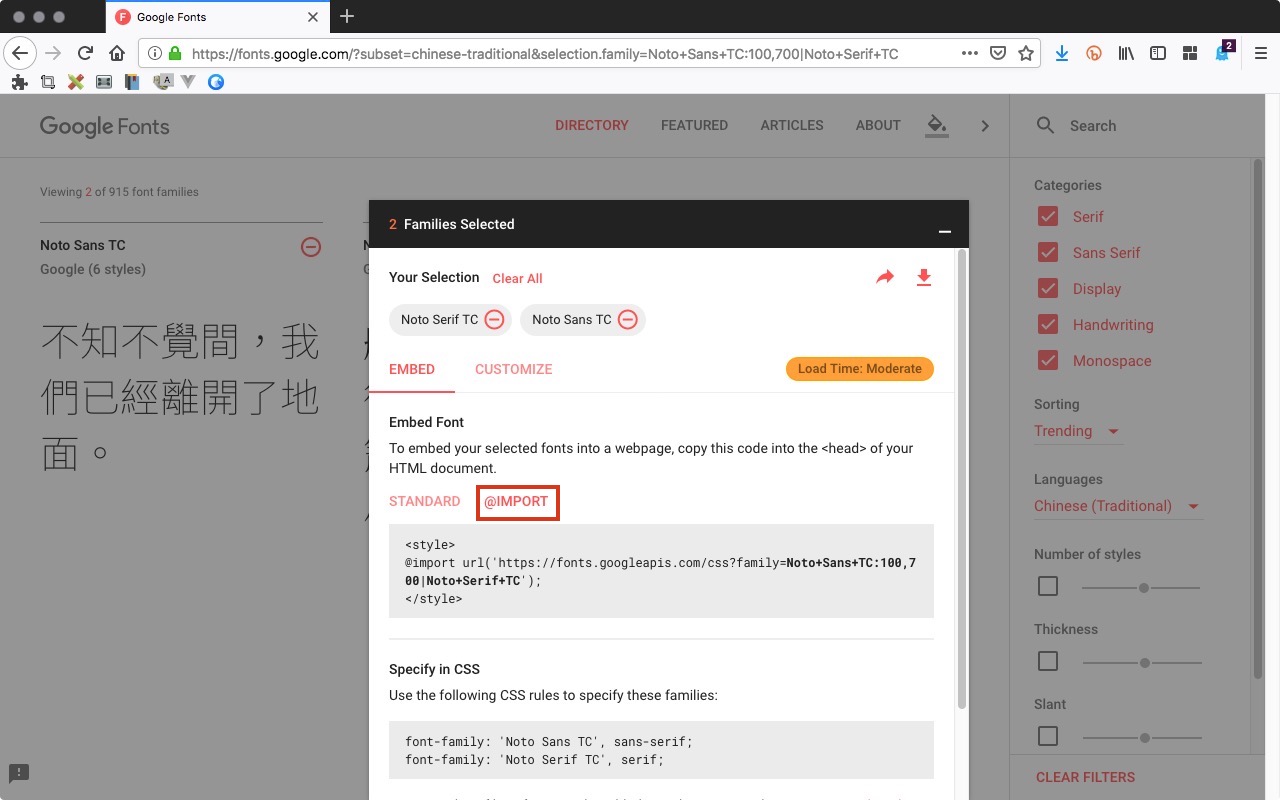Bookmark this page with the star
The width and height of the screenshot is (1280, 800).
tap(1025, 53)
